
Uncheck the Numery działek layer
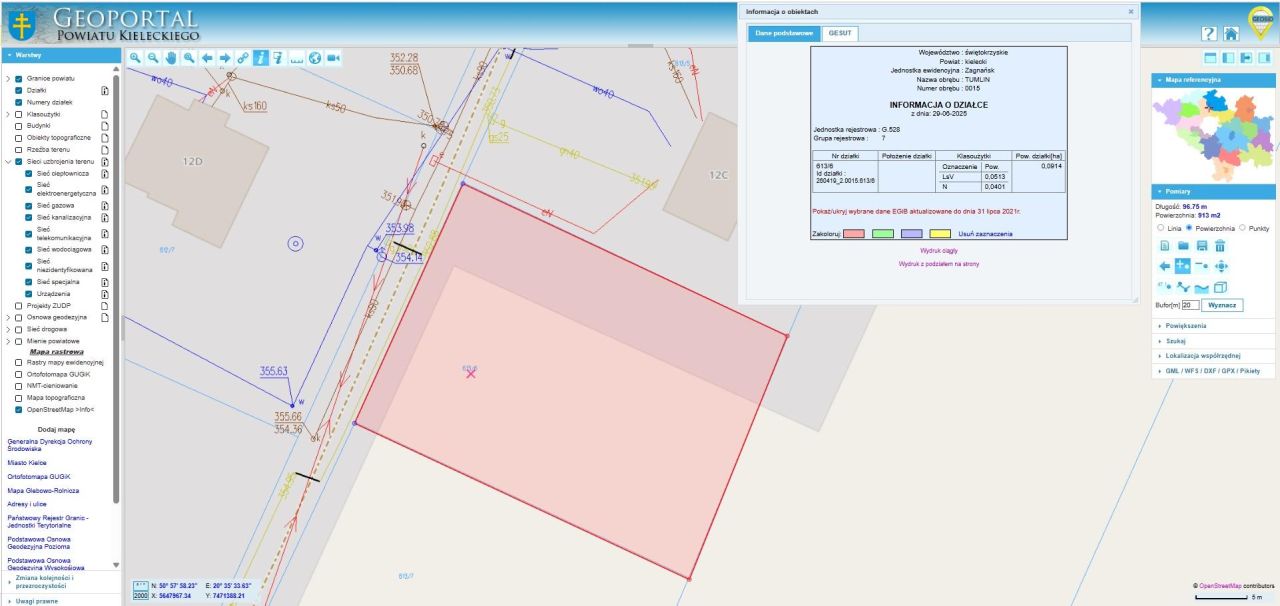coord(18,102)
